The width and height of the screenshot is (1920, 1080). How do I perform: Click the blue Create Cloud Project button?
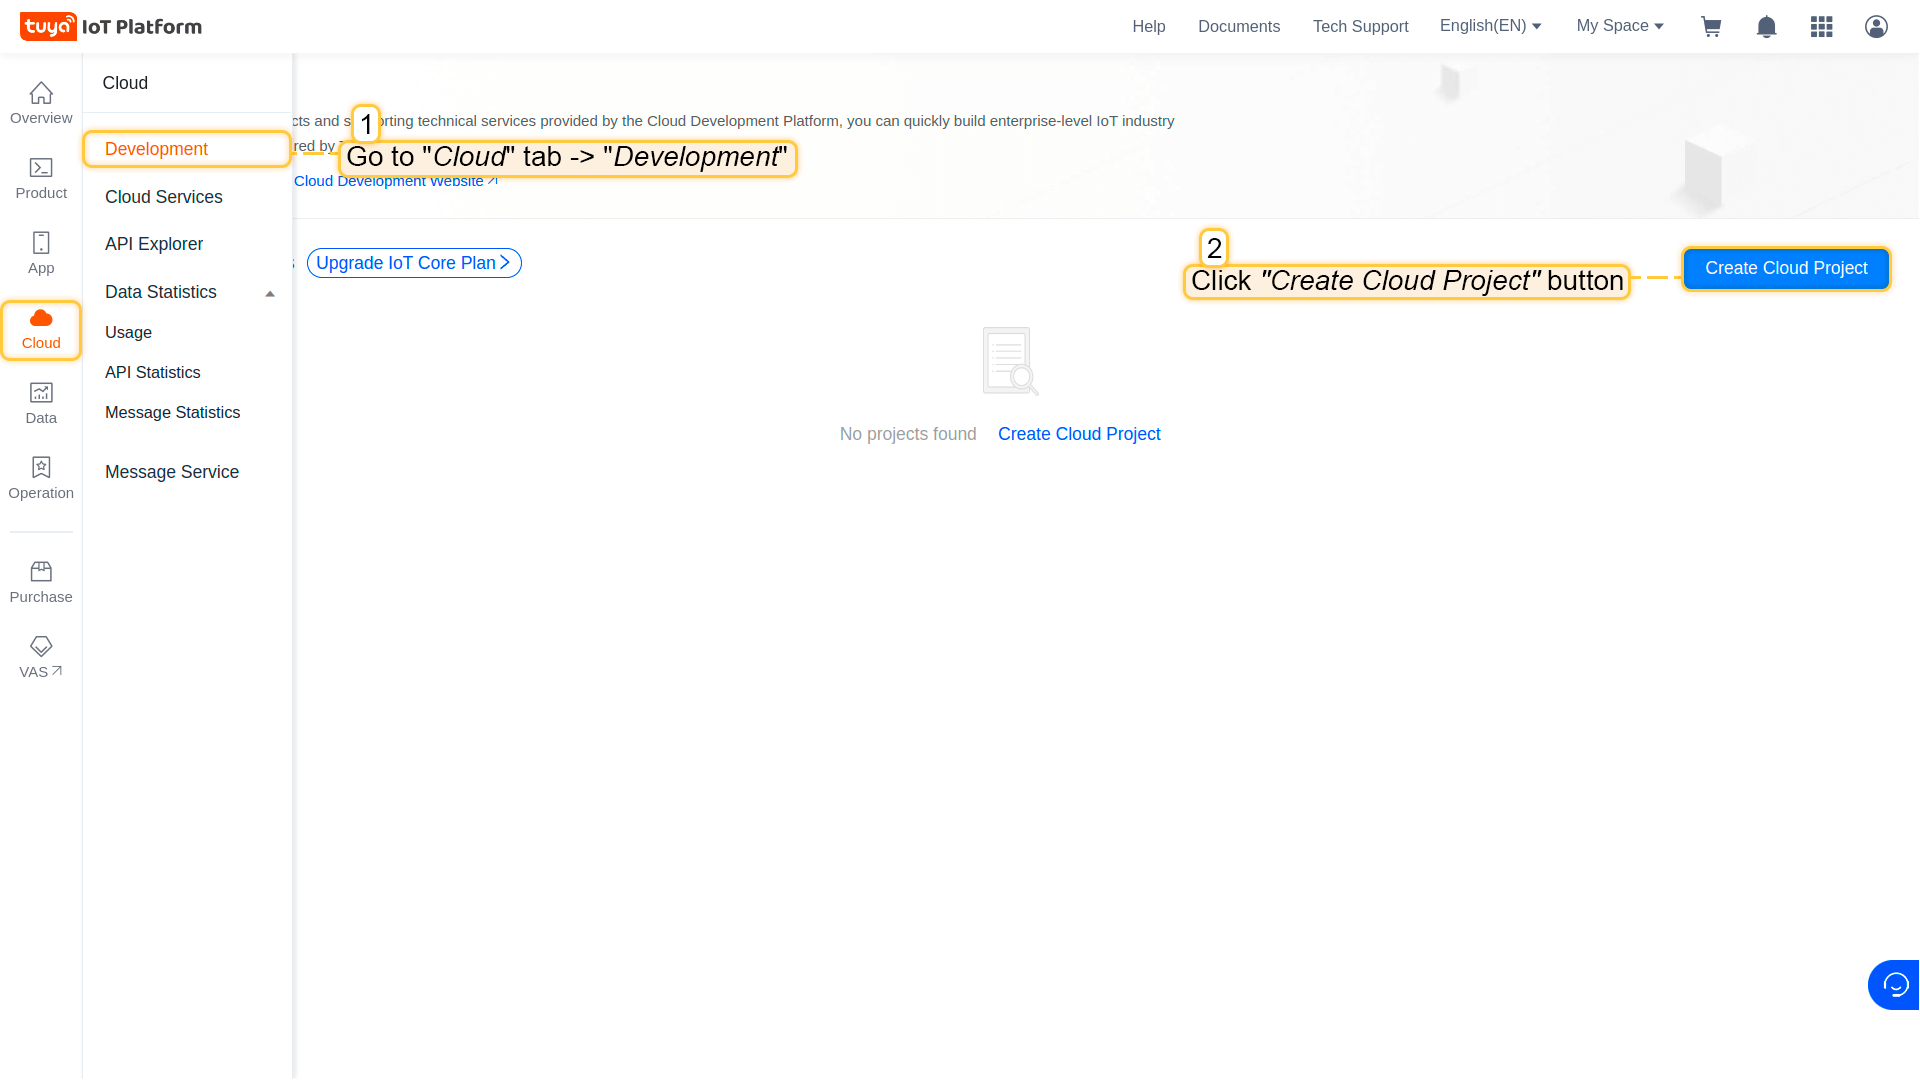(x=1785, y=268)
